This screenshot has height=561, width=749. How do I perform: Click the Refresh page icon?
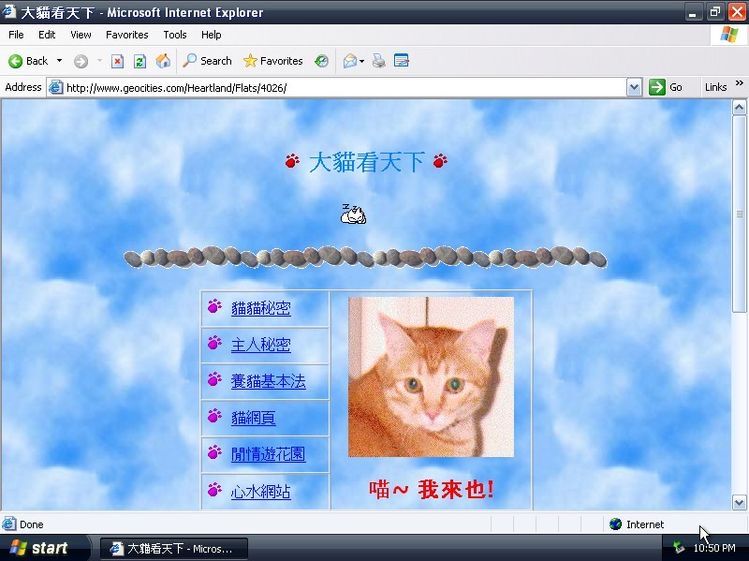point(139,61)
